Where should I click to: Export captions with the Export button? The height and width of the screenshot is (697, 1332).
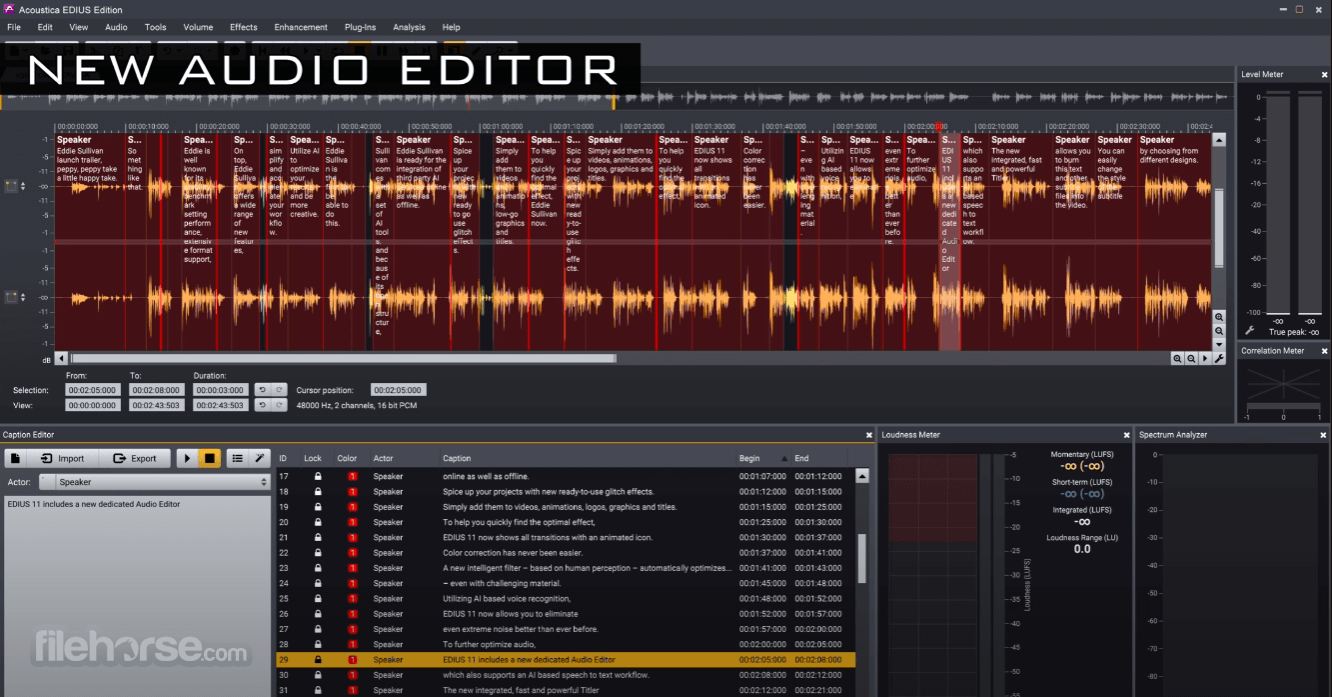pyautogui.click(x=136, y=458)
